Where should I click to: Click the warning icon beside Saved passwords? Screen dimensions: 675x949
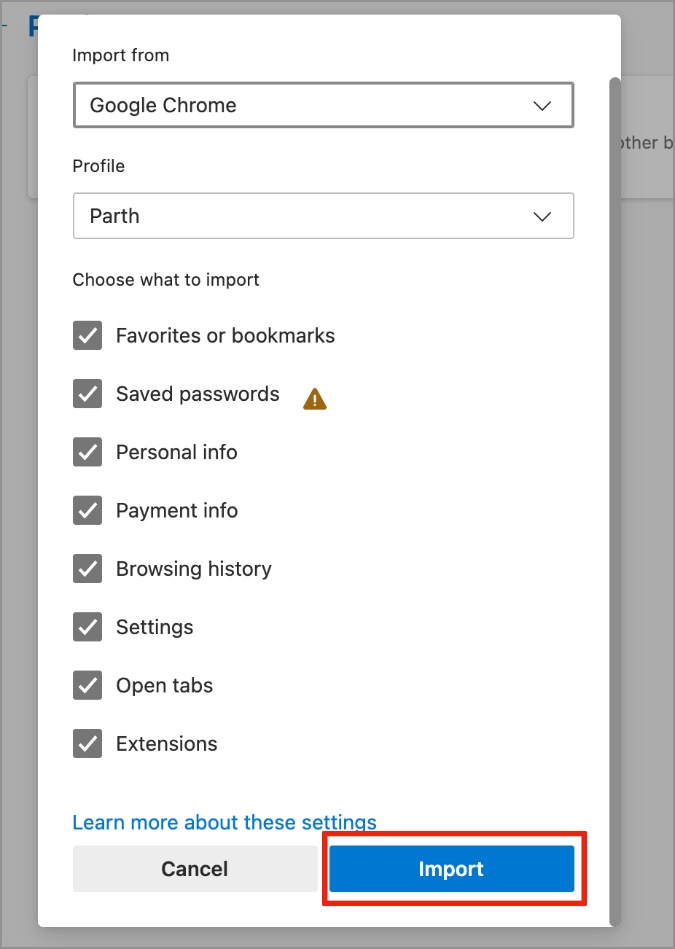(315, 399)
